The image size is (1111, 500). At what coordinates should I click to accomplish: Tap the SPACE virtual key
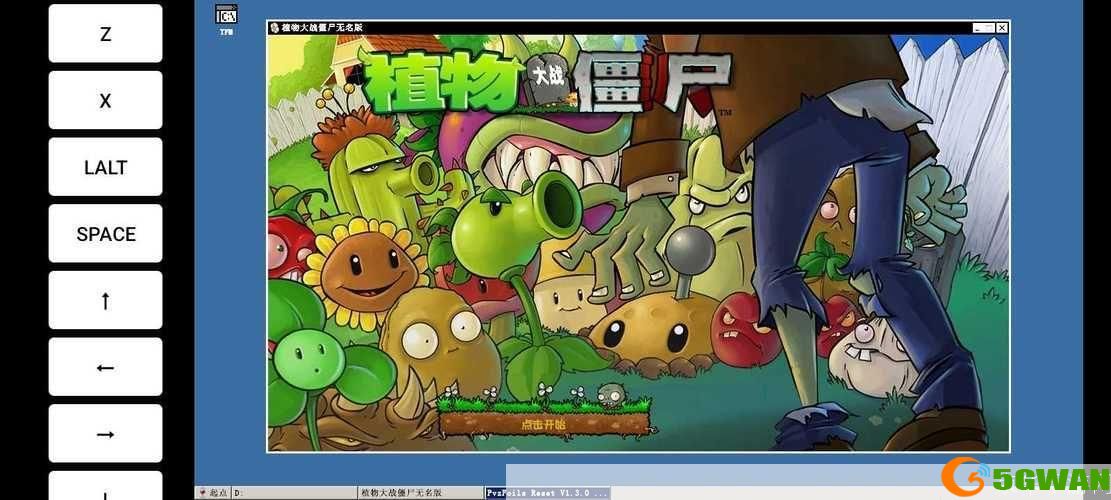tap(106, 233)
